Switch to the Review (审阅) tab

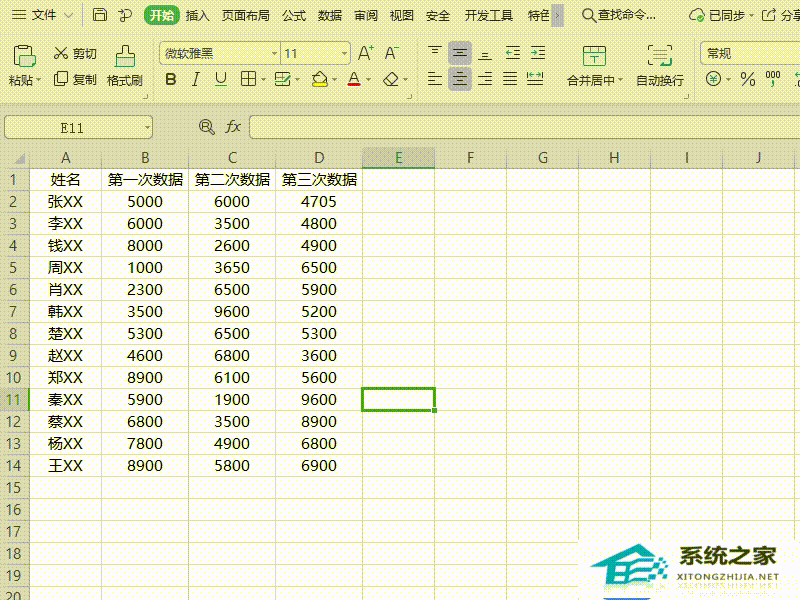pyautogui.click(x=366, y=15)
